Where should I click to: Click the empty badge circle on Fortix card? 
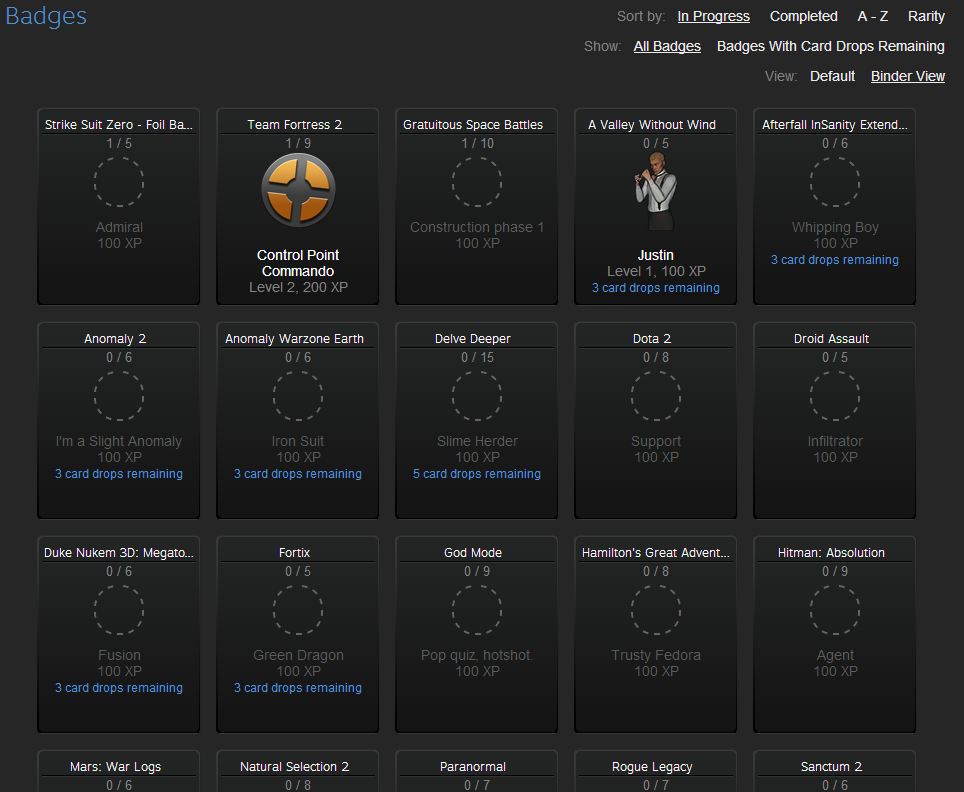point(298,610)
